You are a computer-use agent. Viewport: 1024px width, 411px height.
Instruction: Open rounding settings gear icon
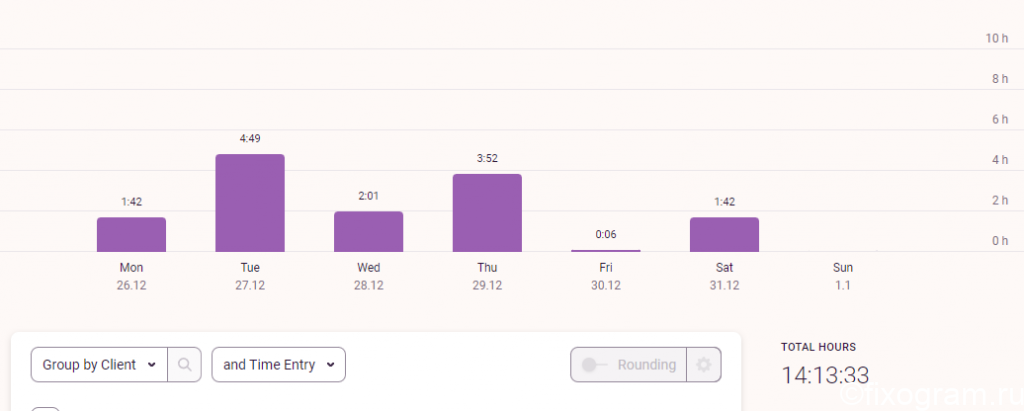703,365
